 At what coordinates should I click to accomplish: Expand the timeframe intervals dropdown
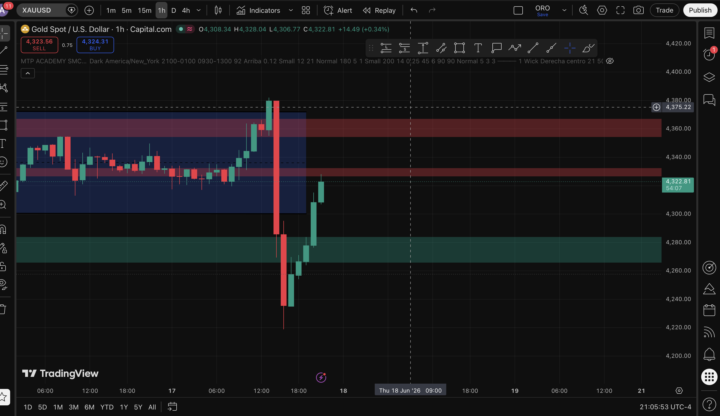tap(198, 10)
